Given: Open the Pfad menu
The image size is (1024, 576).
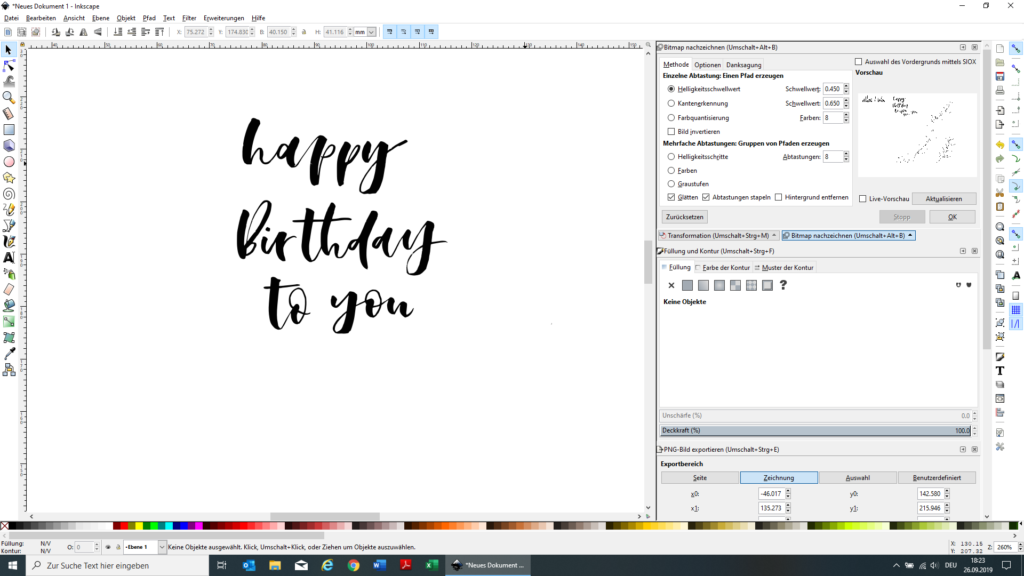Looking at the screenshot, I should pos(149,18).
